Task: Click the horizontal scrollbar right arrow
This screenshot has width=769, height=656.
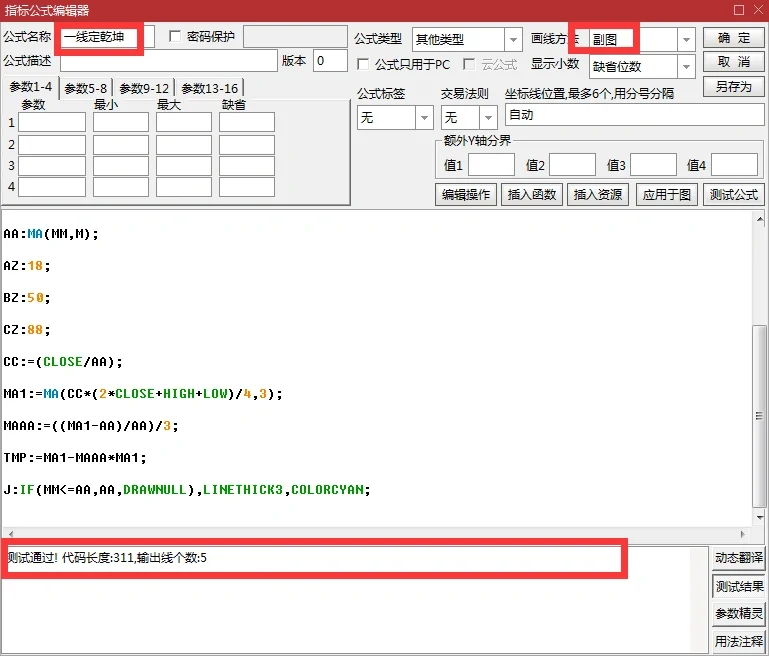Action: click(743, 533)
